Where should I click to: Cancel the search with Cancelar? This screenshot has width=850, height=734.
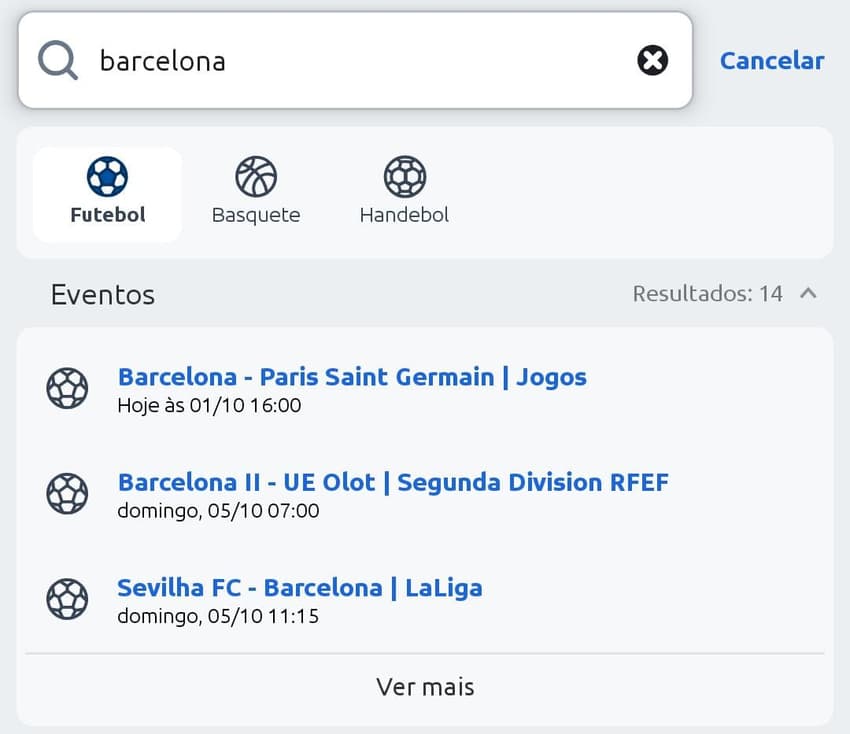[x=771, y=61]
